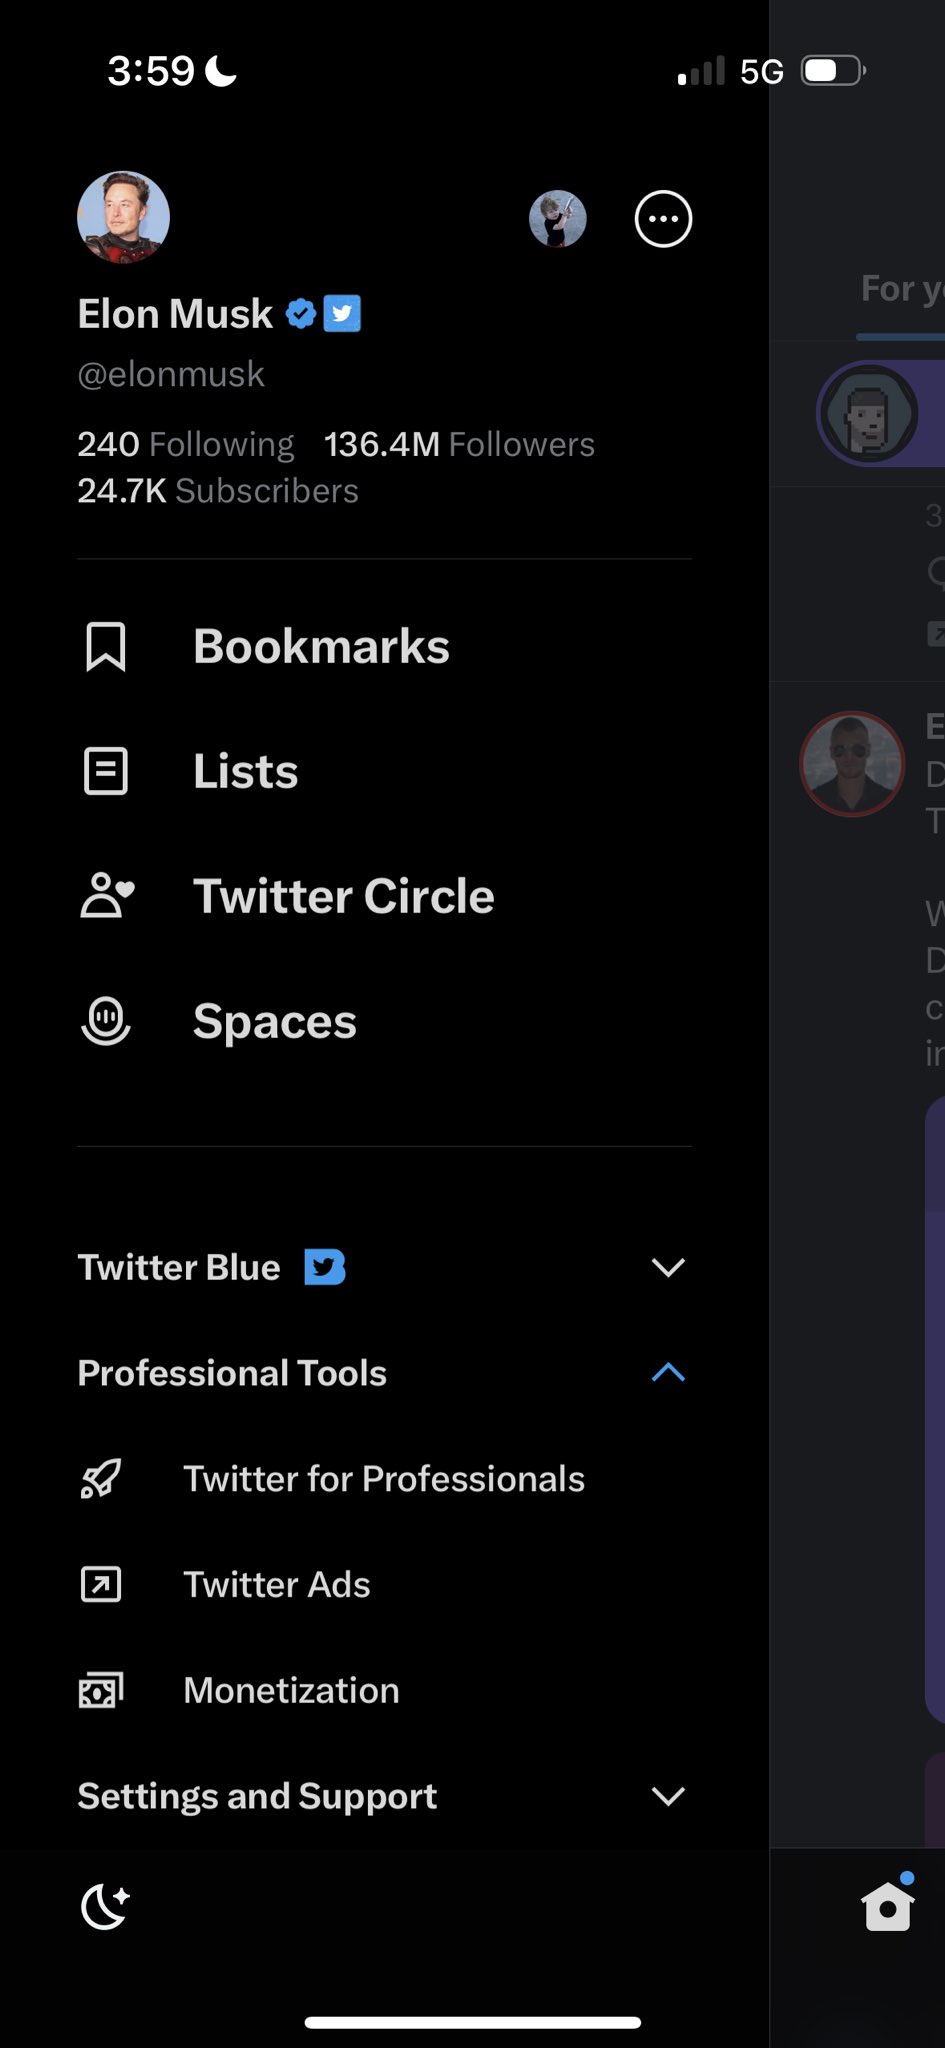Tap the Twitter for Professionals rocket icon
This screenshot has height=2048, width=945.
pyautogui.click(x=101, y=1479)
